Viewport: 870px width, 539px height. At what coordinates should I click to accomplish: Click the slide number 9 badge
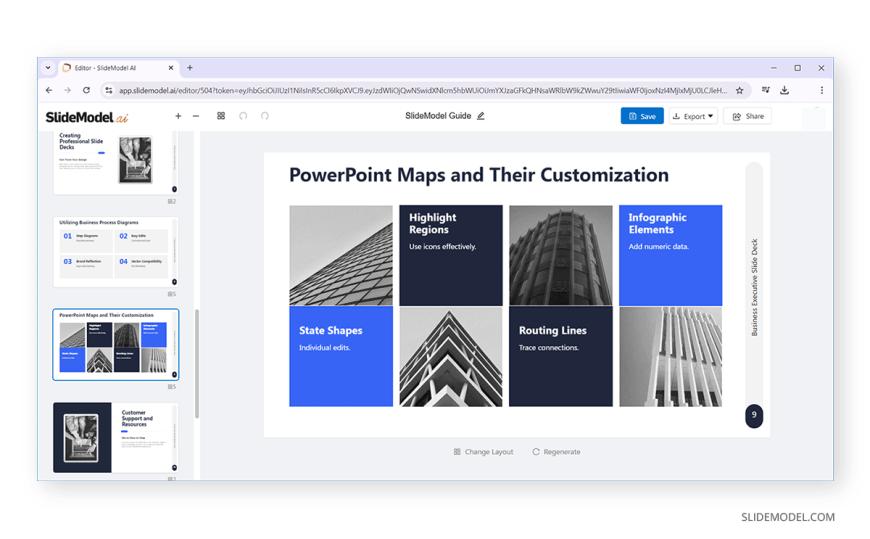coord(754,415)
